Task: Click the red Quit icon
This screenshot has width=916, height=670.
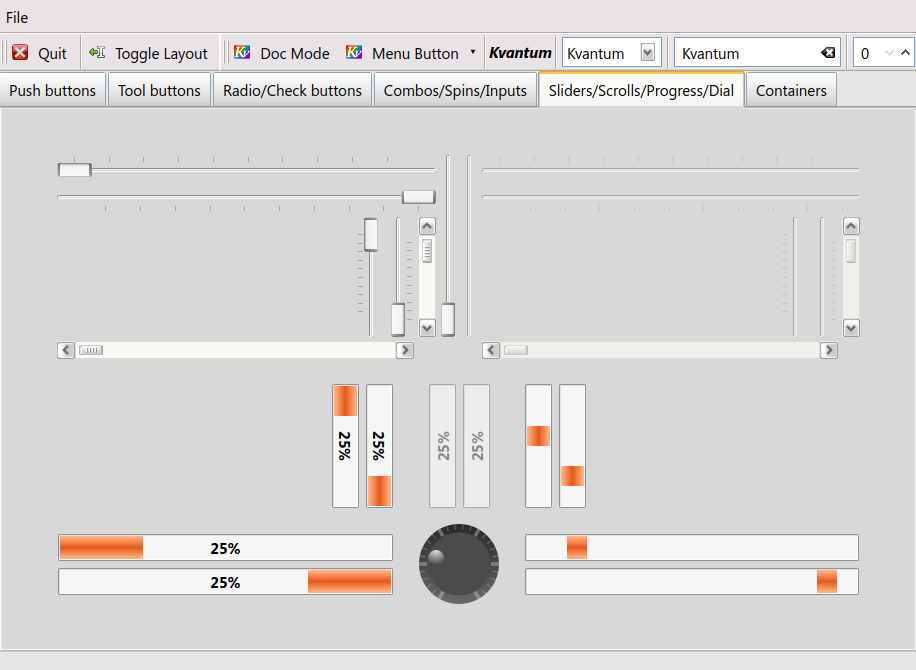Action: pos(20,53)
